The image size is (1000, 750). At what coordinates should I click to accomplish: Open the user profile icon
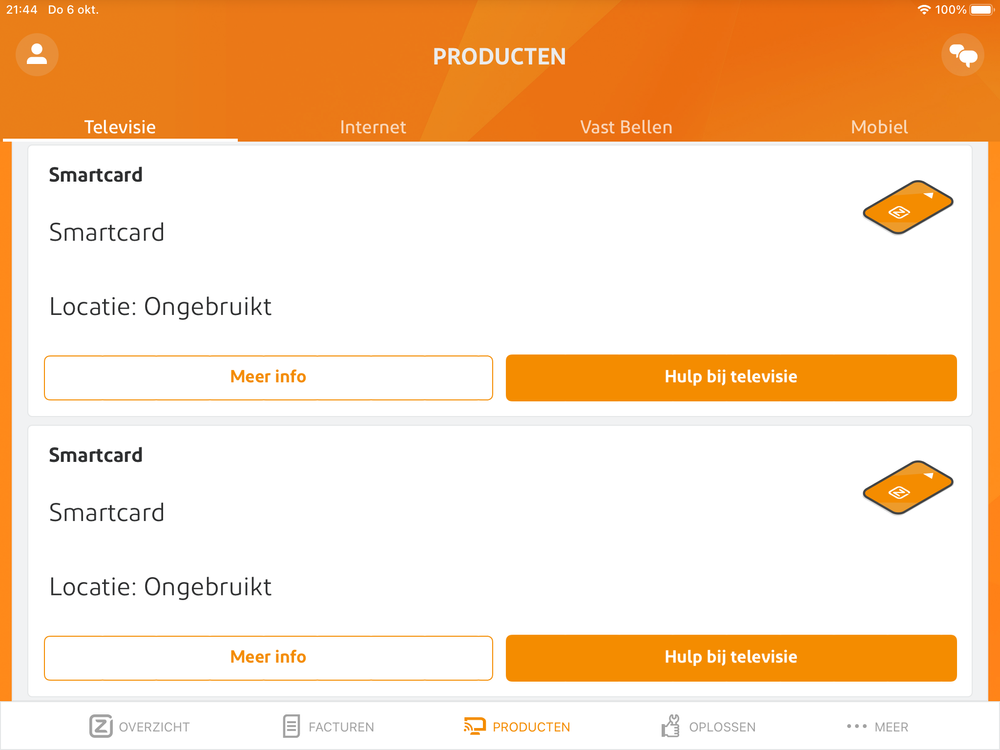37,54
